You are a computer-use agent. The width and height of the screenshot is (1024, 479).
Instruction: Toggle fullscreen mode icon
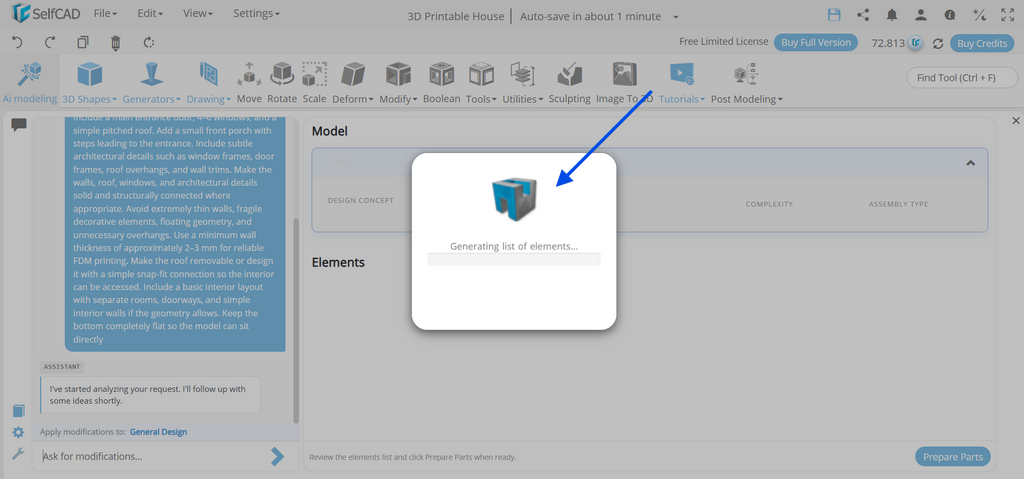[x=1008, y=15]
